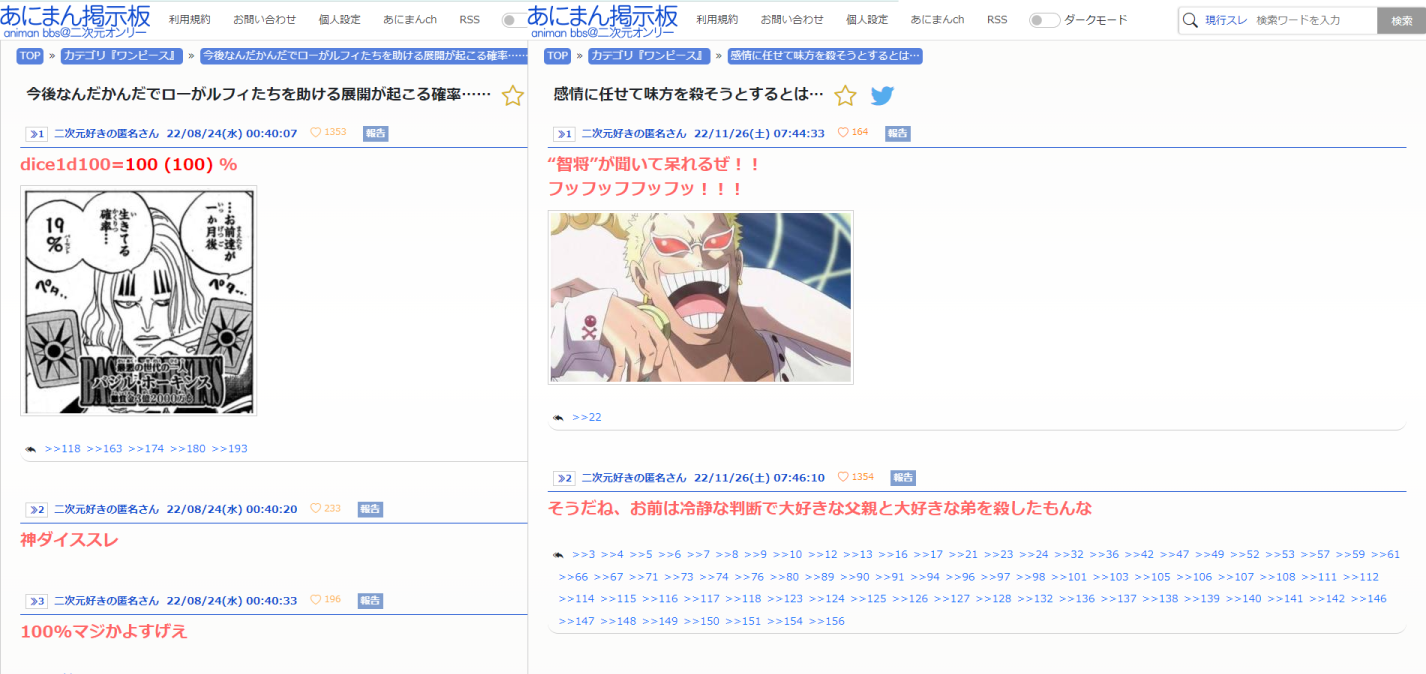Click the reply arrow icon beside >>3
The width and height of the screenshot is (1426, 674).
tap(558, 555)
